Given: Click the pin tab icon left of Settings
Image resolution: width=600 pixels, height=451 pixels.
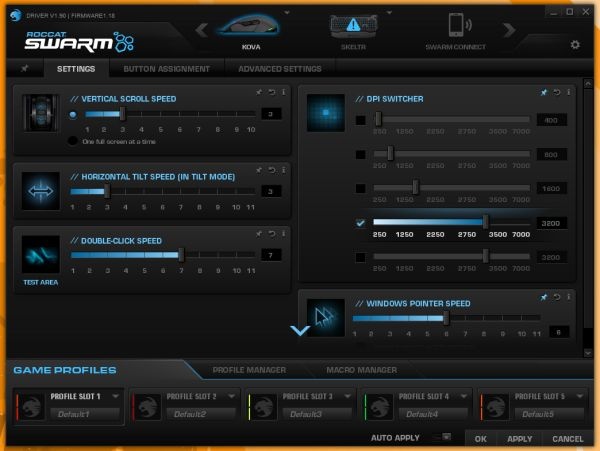Looking at the screenshot, I should coord(25,68).
